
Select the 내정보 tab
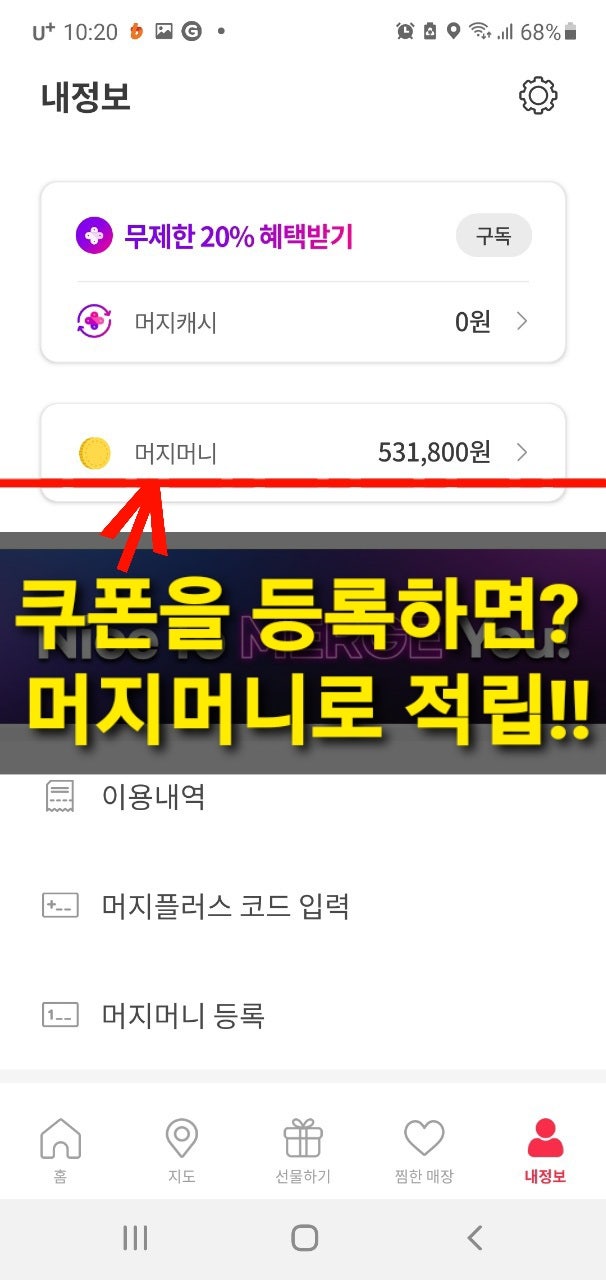545,1151
